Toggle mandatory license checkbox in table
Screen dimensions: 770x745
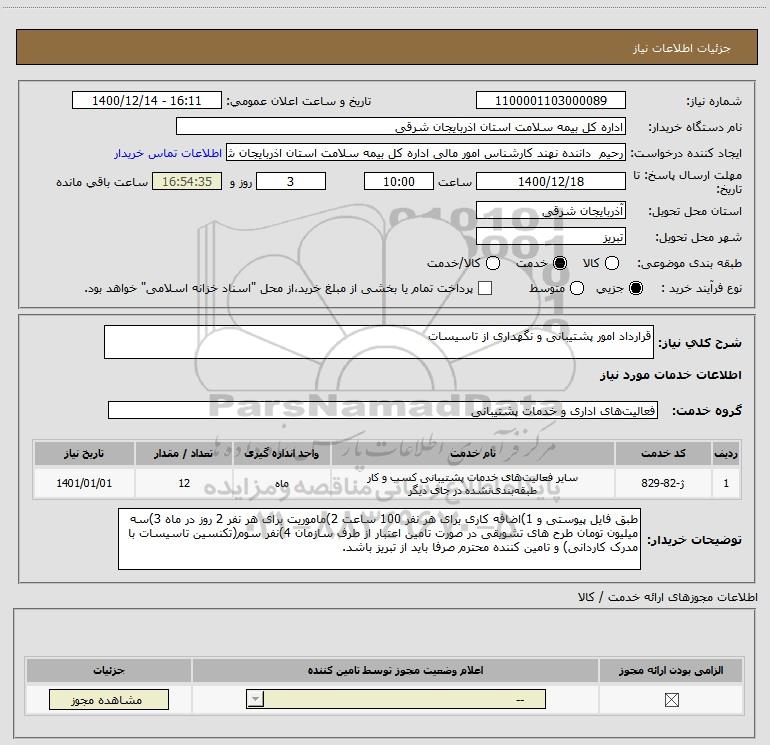click(671, 700)
